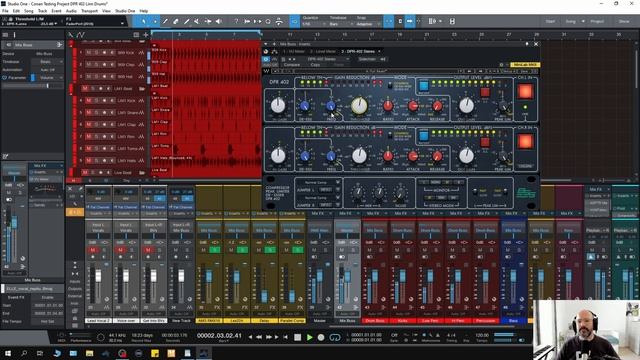The width and height of the screenshot is (640, 360).
Task: Select the Eraser tool
Action: [x=176, y=21]
